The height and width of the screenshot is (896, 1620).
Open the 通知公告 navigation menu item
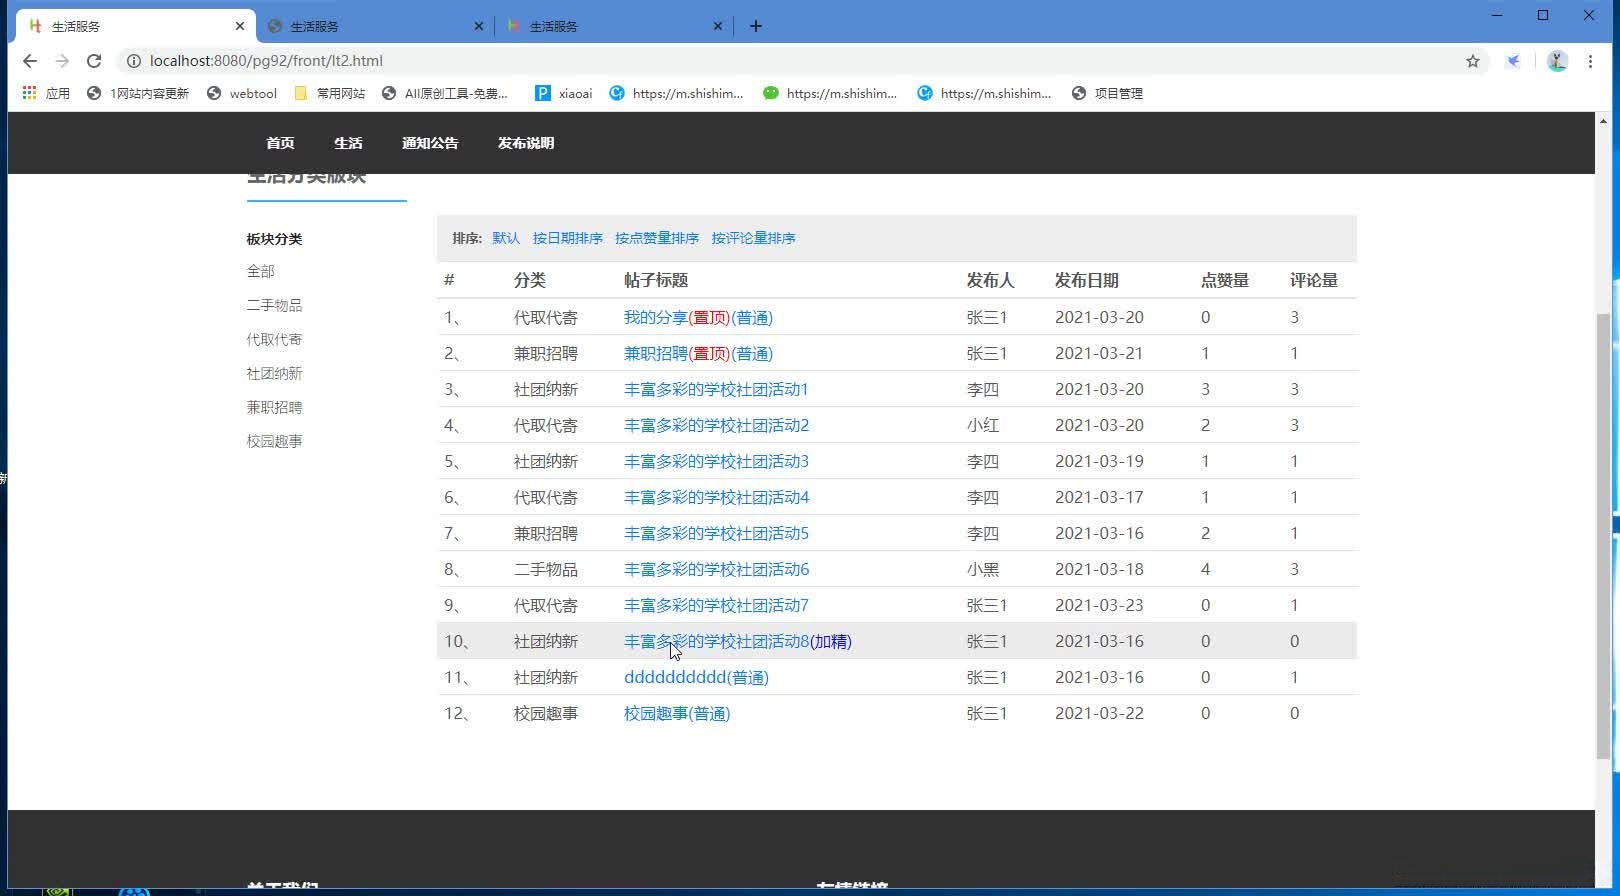(x=430, y=143)
